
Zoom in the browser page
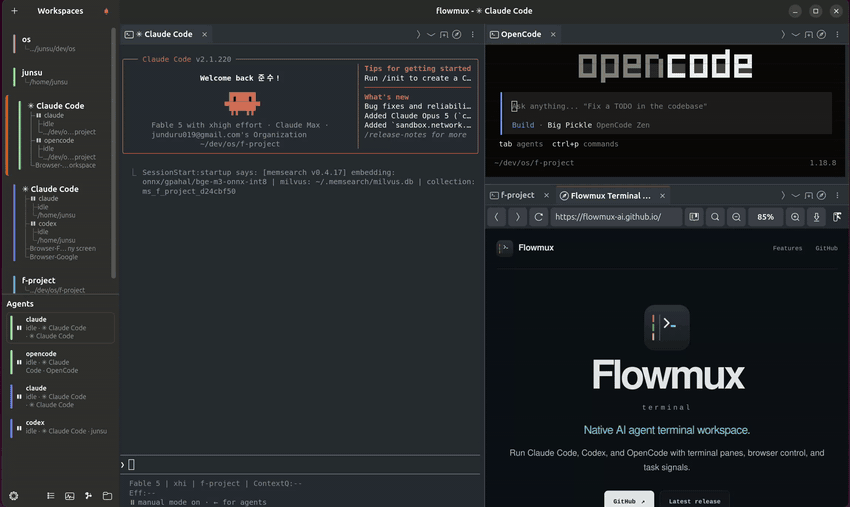click(x=795, y=217)
